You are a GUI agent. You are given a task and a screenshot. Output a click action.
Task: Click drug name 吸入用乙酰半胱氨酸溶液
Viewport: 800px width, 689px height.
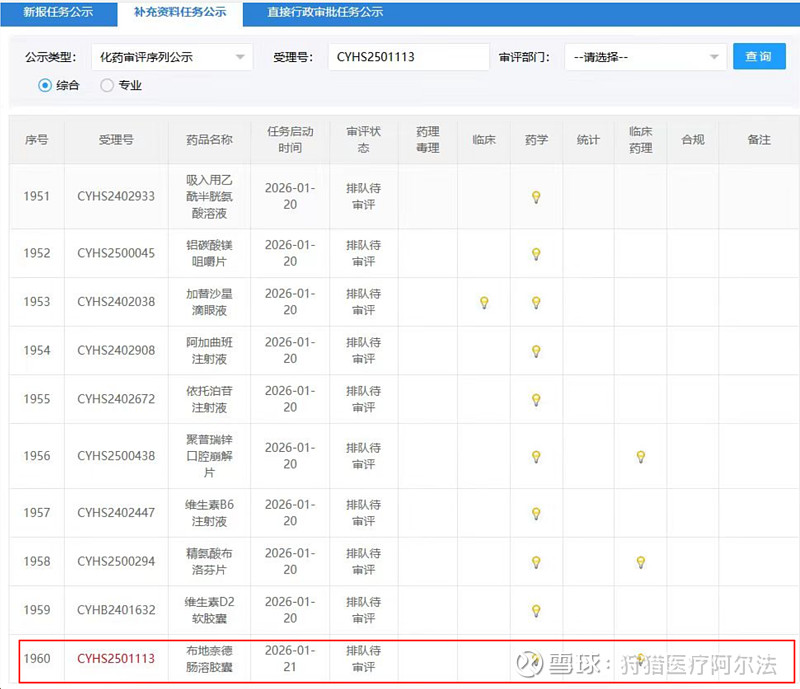pos(209,196)
